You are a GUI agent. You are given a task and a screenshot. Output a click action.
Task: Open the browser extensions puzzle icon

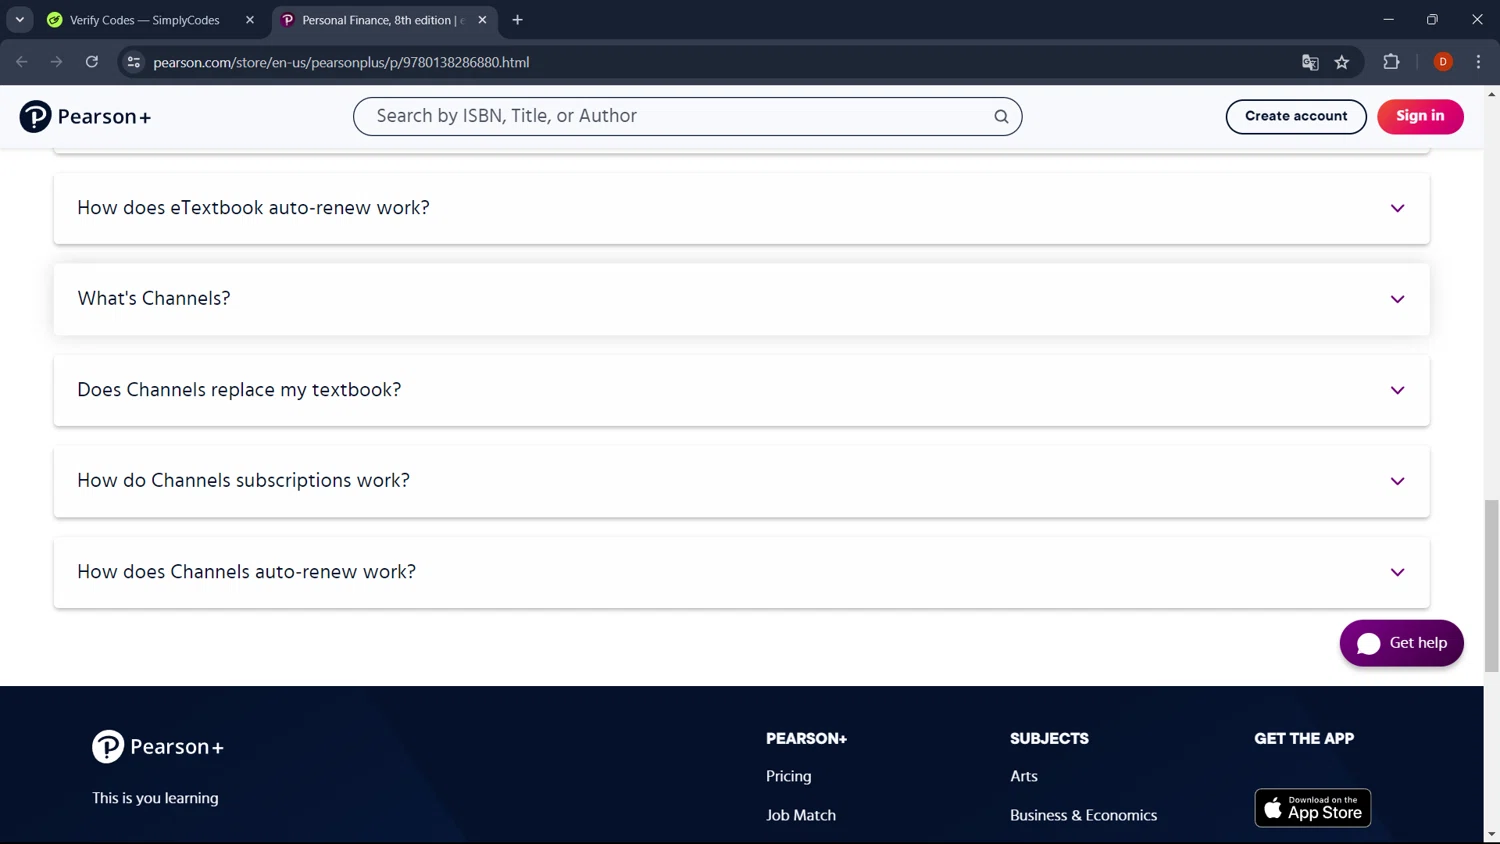(1391, 62)
